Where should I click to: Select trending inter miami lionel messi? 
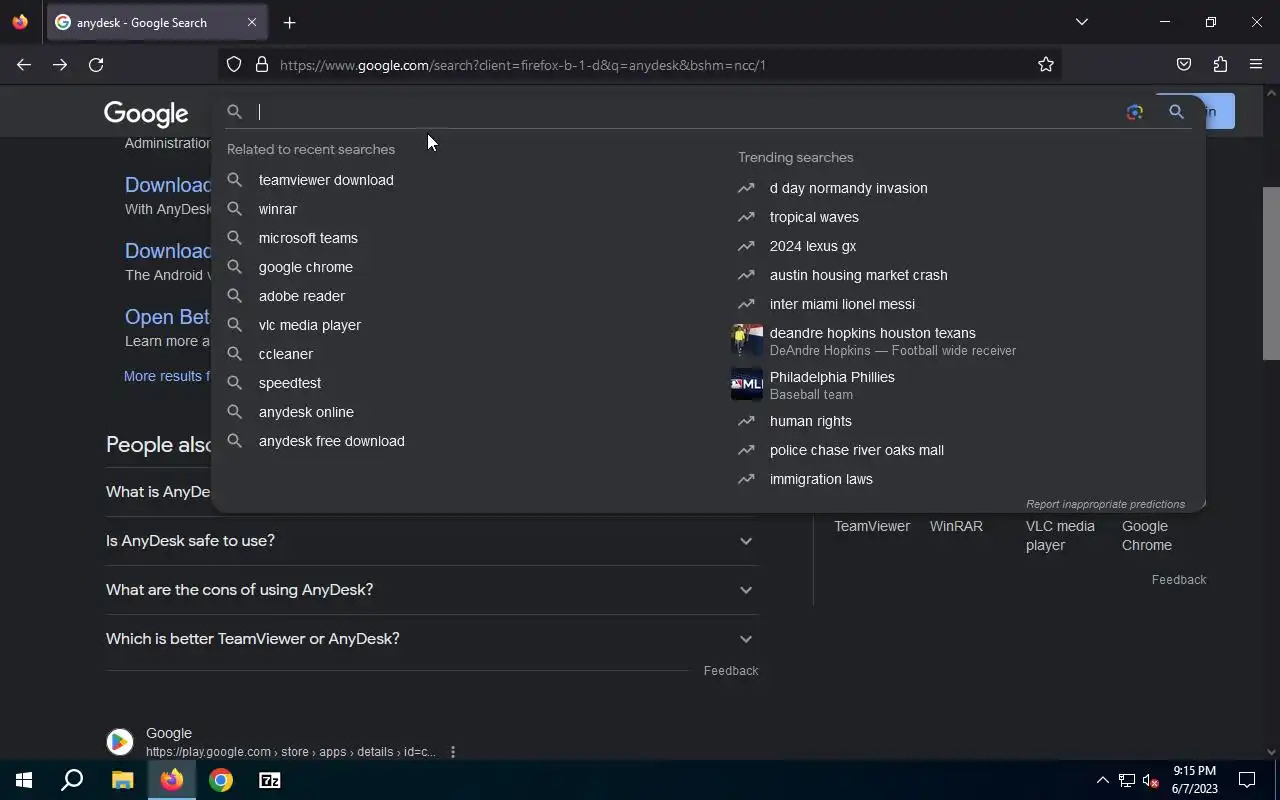click(842, 304)
